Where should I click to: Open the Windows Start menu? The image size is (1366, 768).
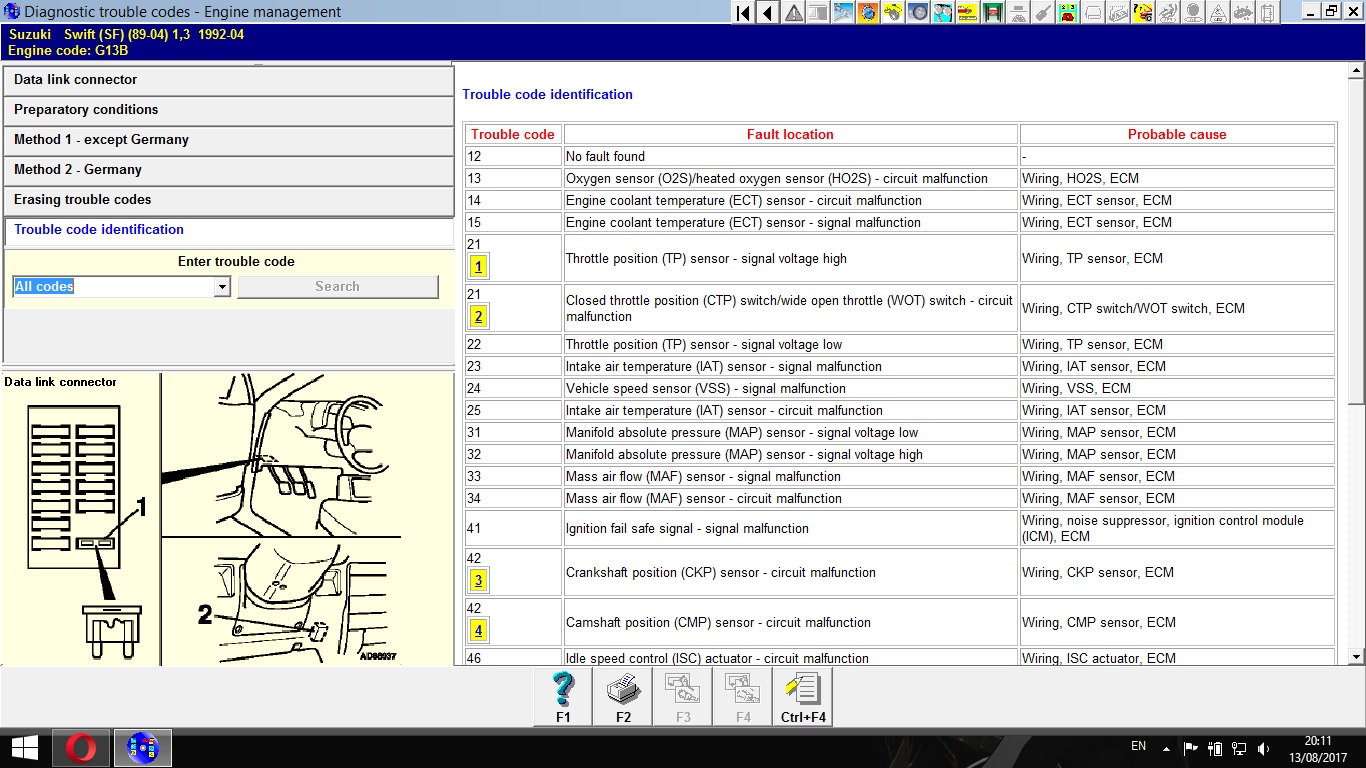pyautogui.click(x=24, y=748)
